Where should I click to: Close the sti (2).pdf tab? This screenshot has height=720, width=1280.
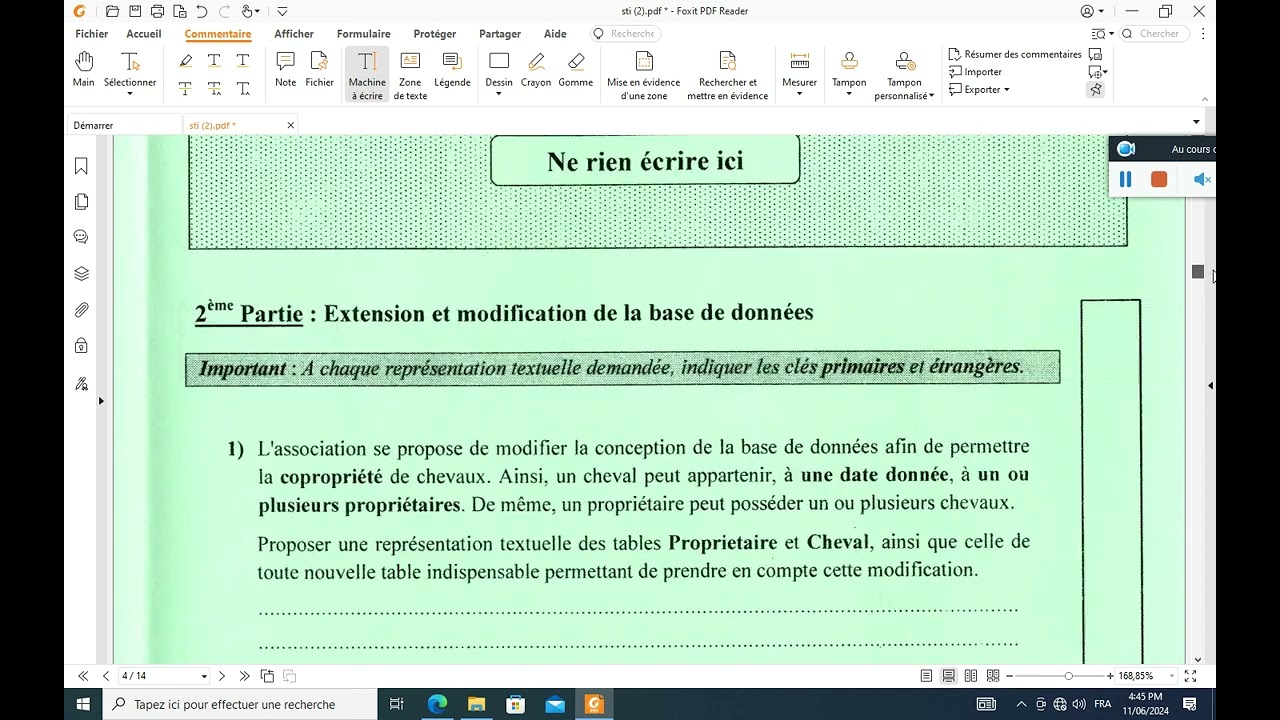291,125
